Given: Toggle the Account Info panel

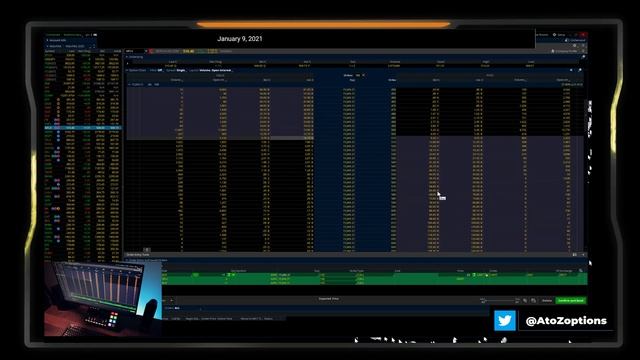Looking at the screenshot, I should [56, 40].
